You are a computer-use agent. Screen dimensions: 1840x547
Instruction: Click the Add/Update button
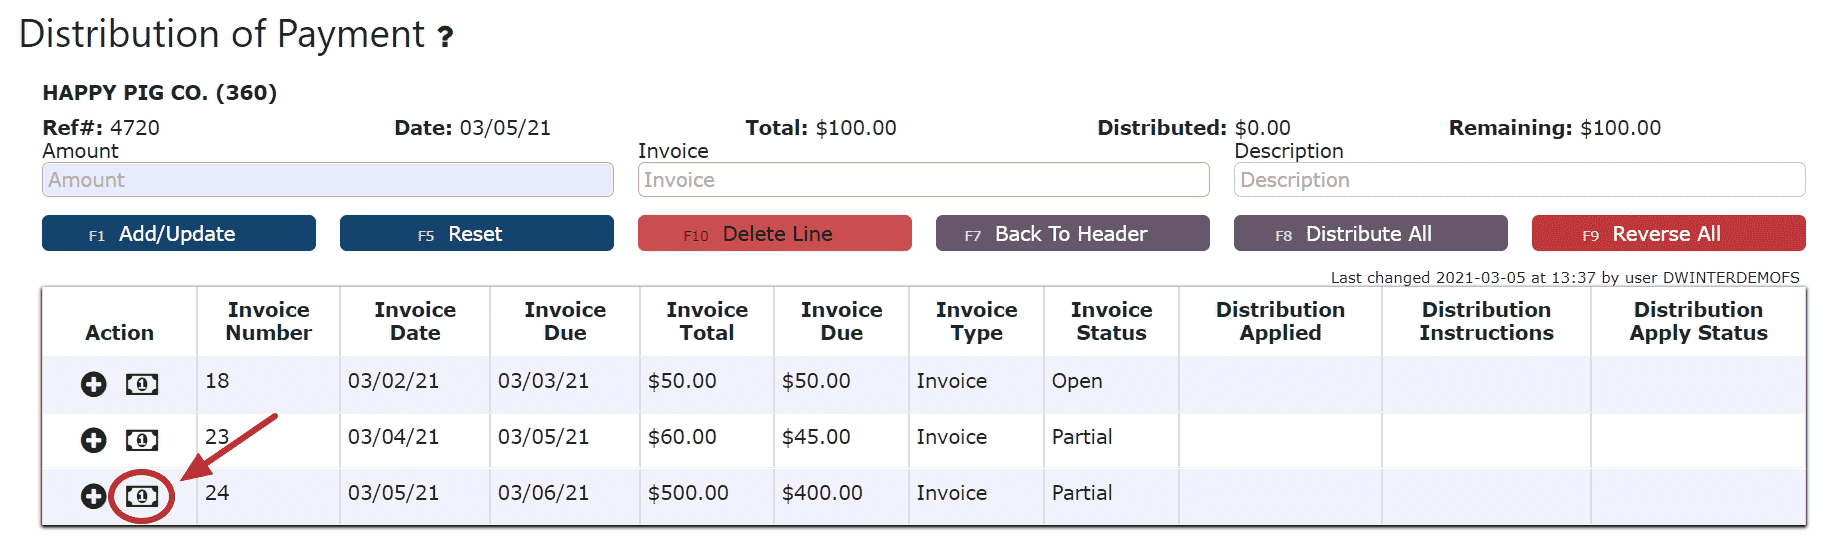179,233
